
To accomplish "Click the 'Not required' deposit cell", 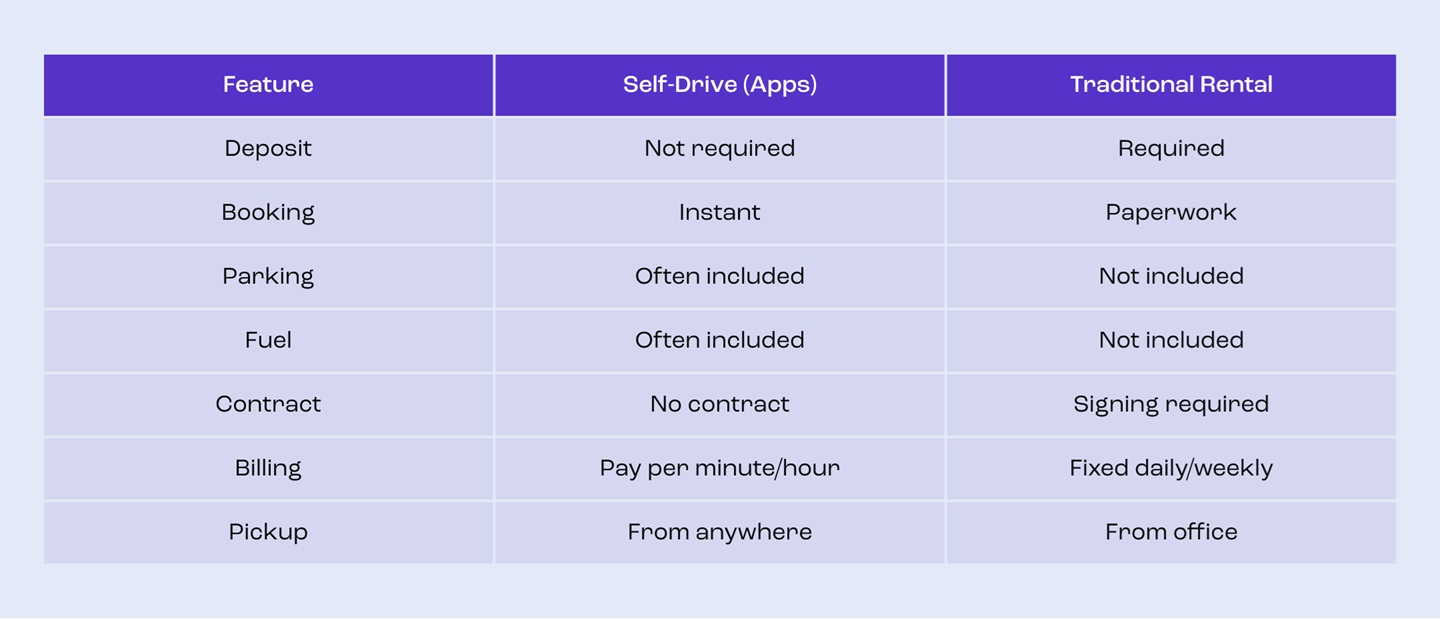I will pos(720,149).
